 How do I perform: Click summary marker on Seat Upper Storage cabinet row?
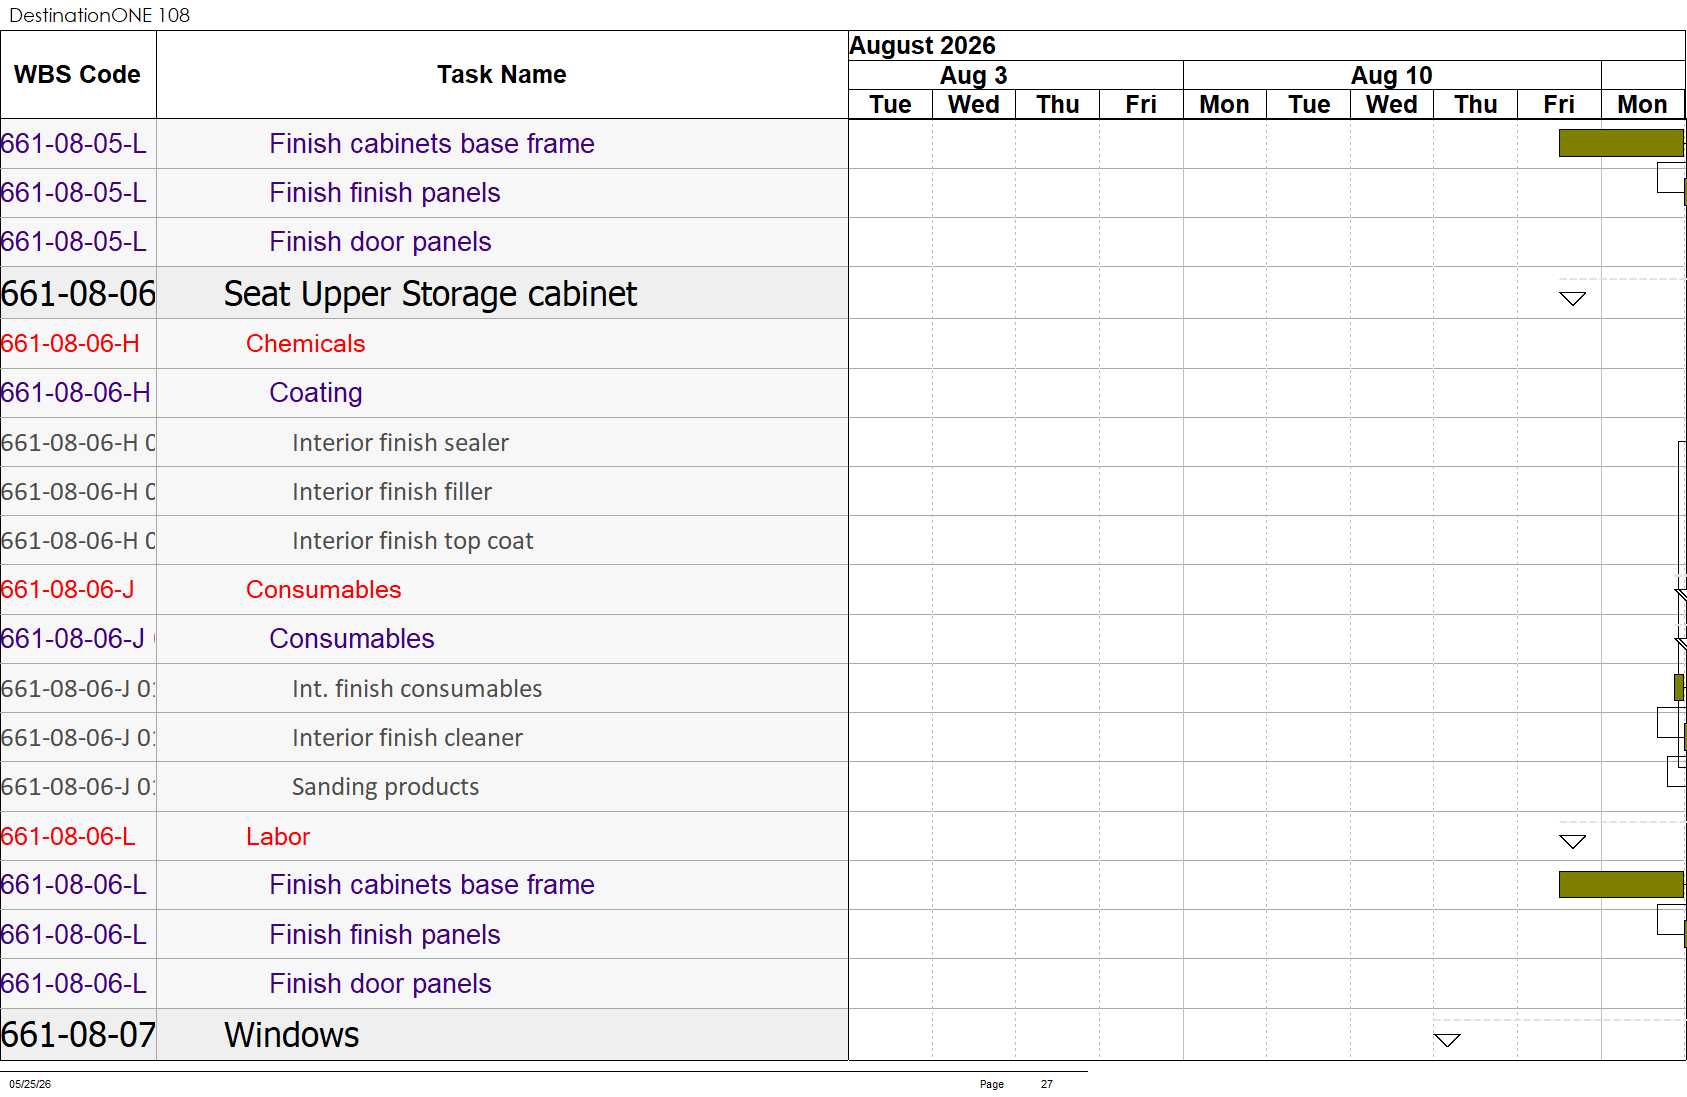tap(1573, 299)
